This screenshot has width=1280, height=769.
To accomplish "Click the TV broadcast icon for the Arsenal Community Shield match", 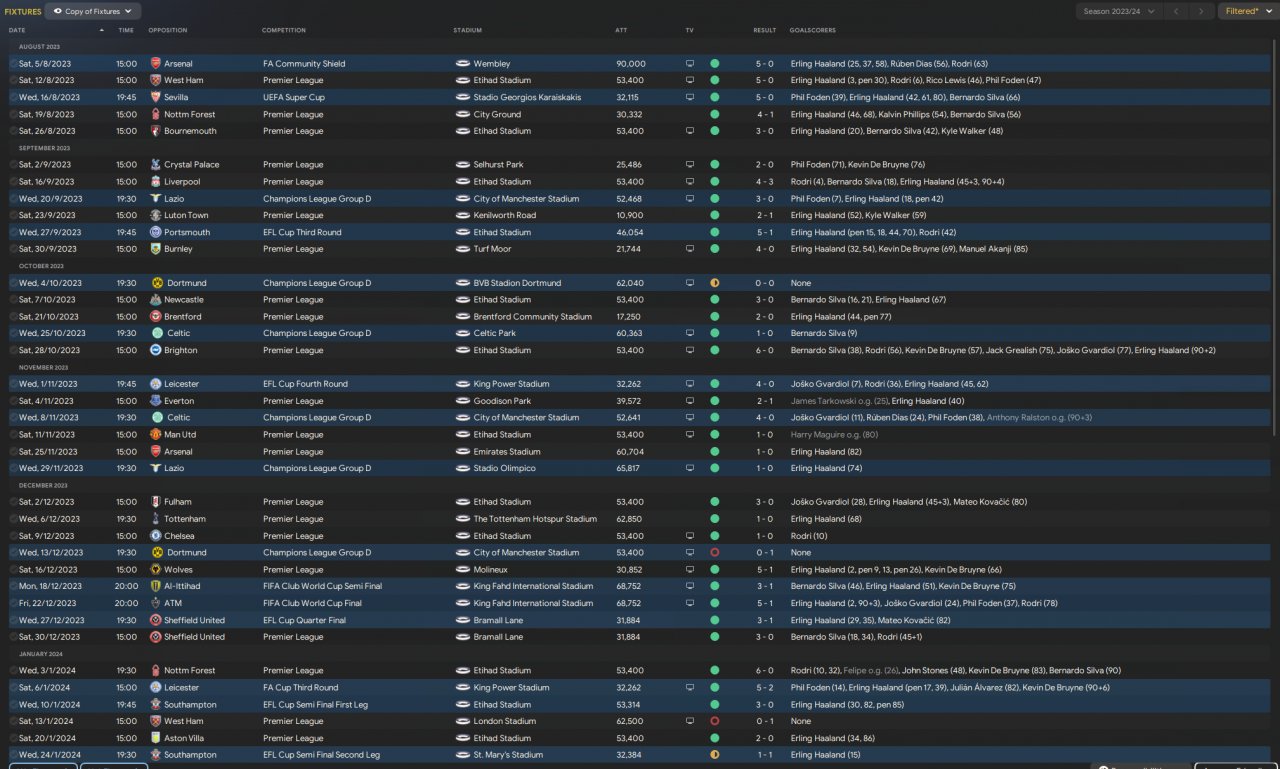I will tap(689, 64).
